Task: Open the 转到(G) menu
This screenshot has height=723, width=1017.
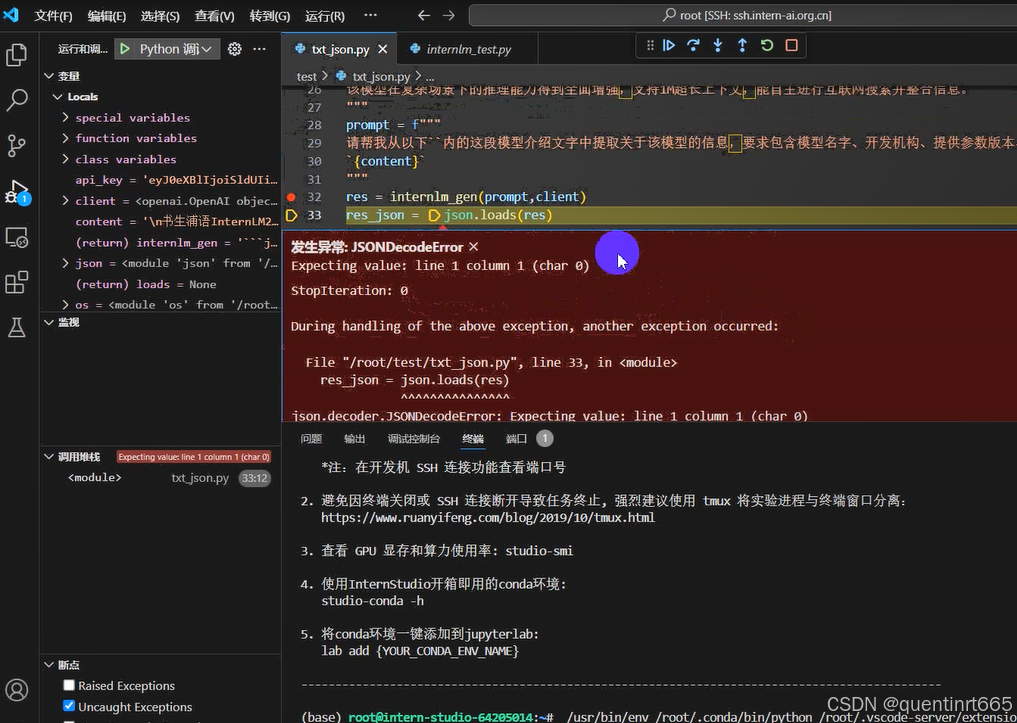Action: point(269,16)
